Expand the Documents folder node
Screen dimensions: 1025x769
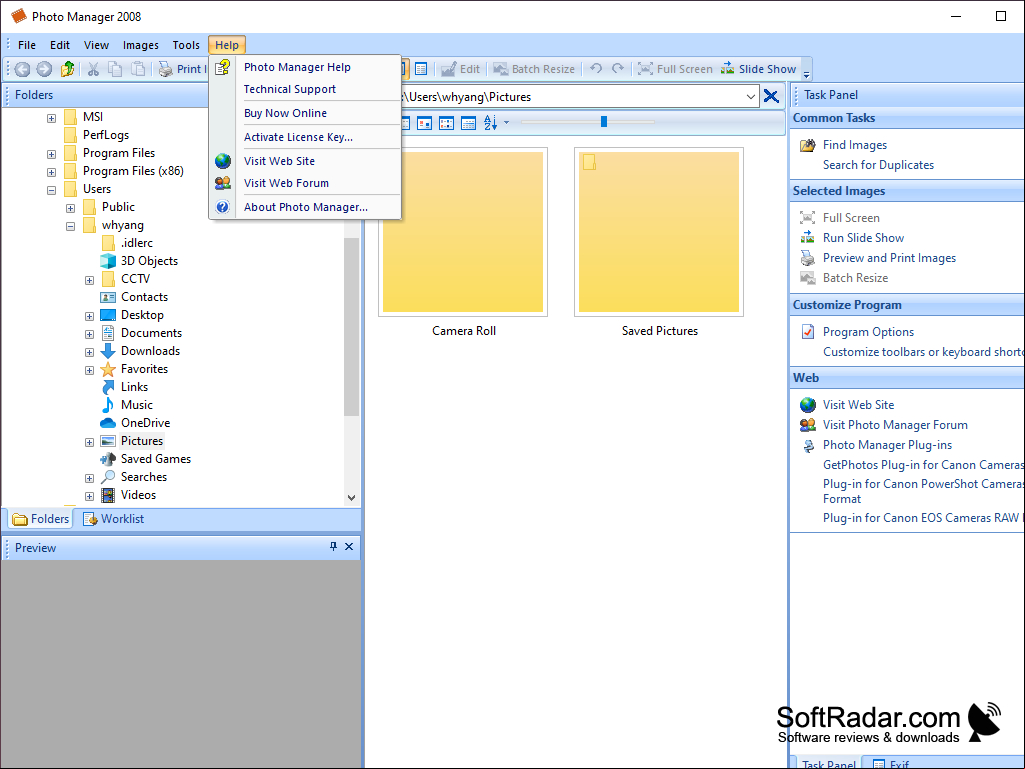click(x=90, y=335)
